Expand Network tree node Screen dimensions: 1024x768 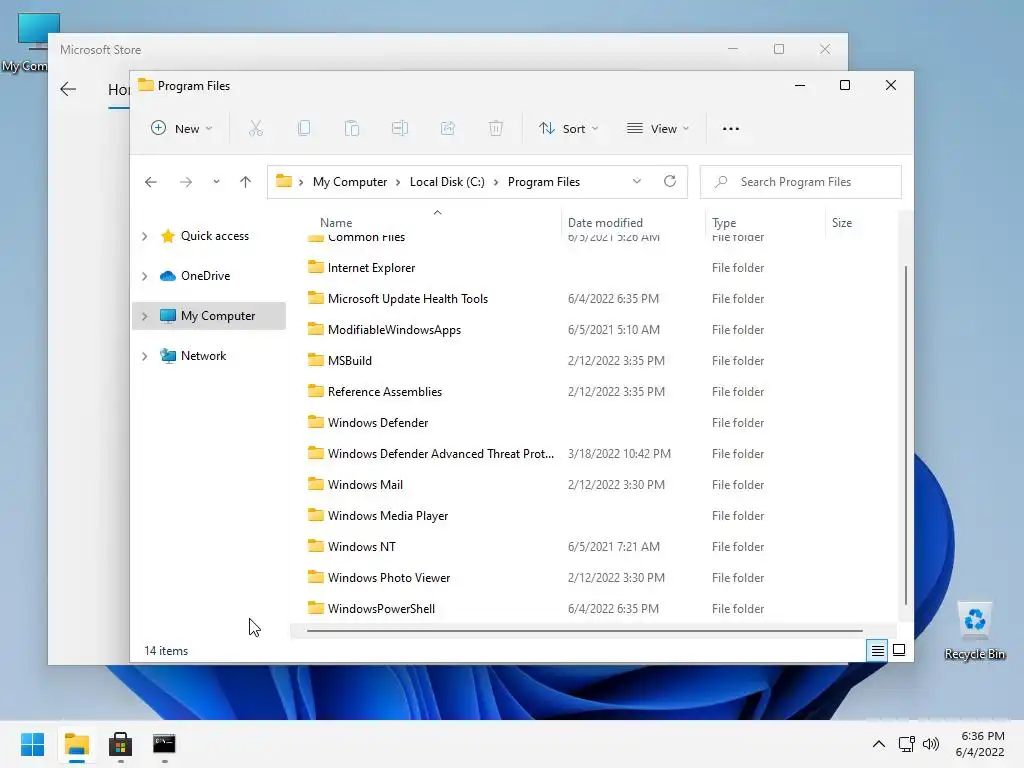[x=145, y=356]
